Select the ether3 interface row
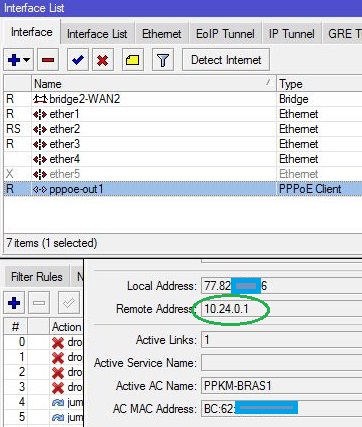Screen dimensions: 362x427 (183, 144)
